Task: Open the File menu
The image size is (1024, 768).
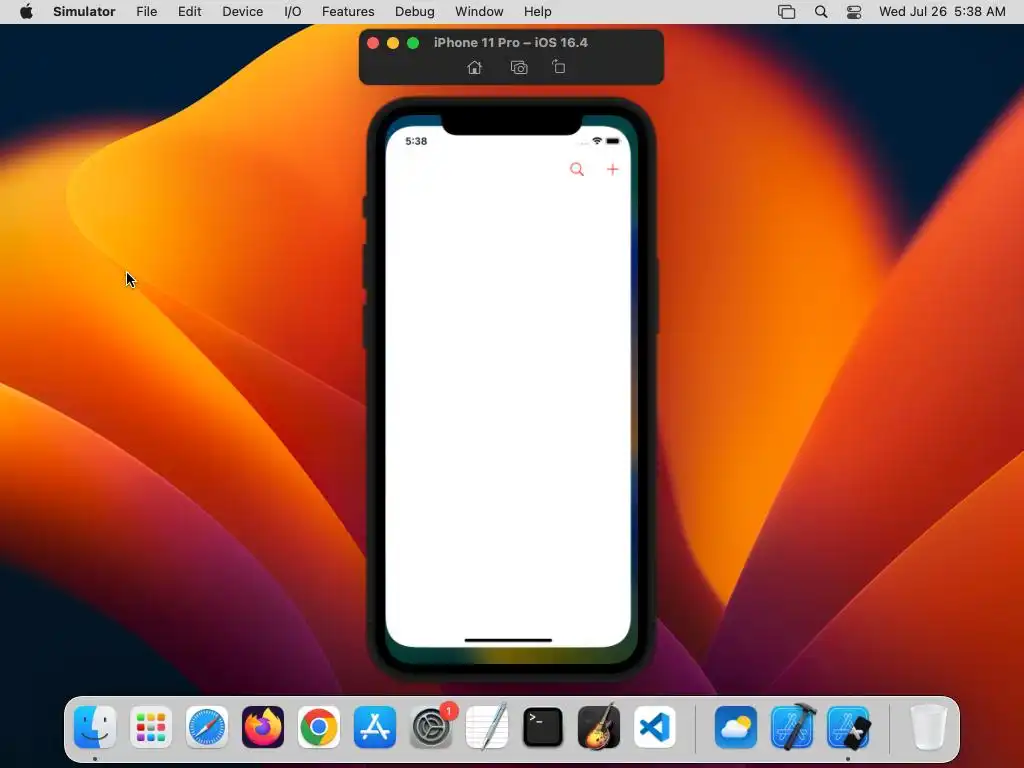Action: [146, 12]
